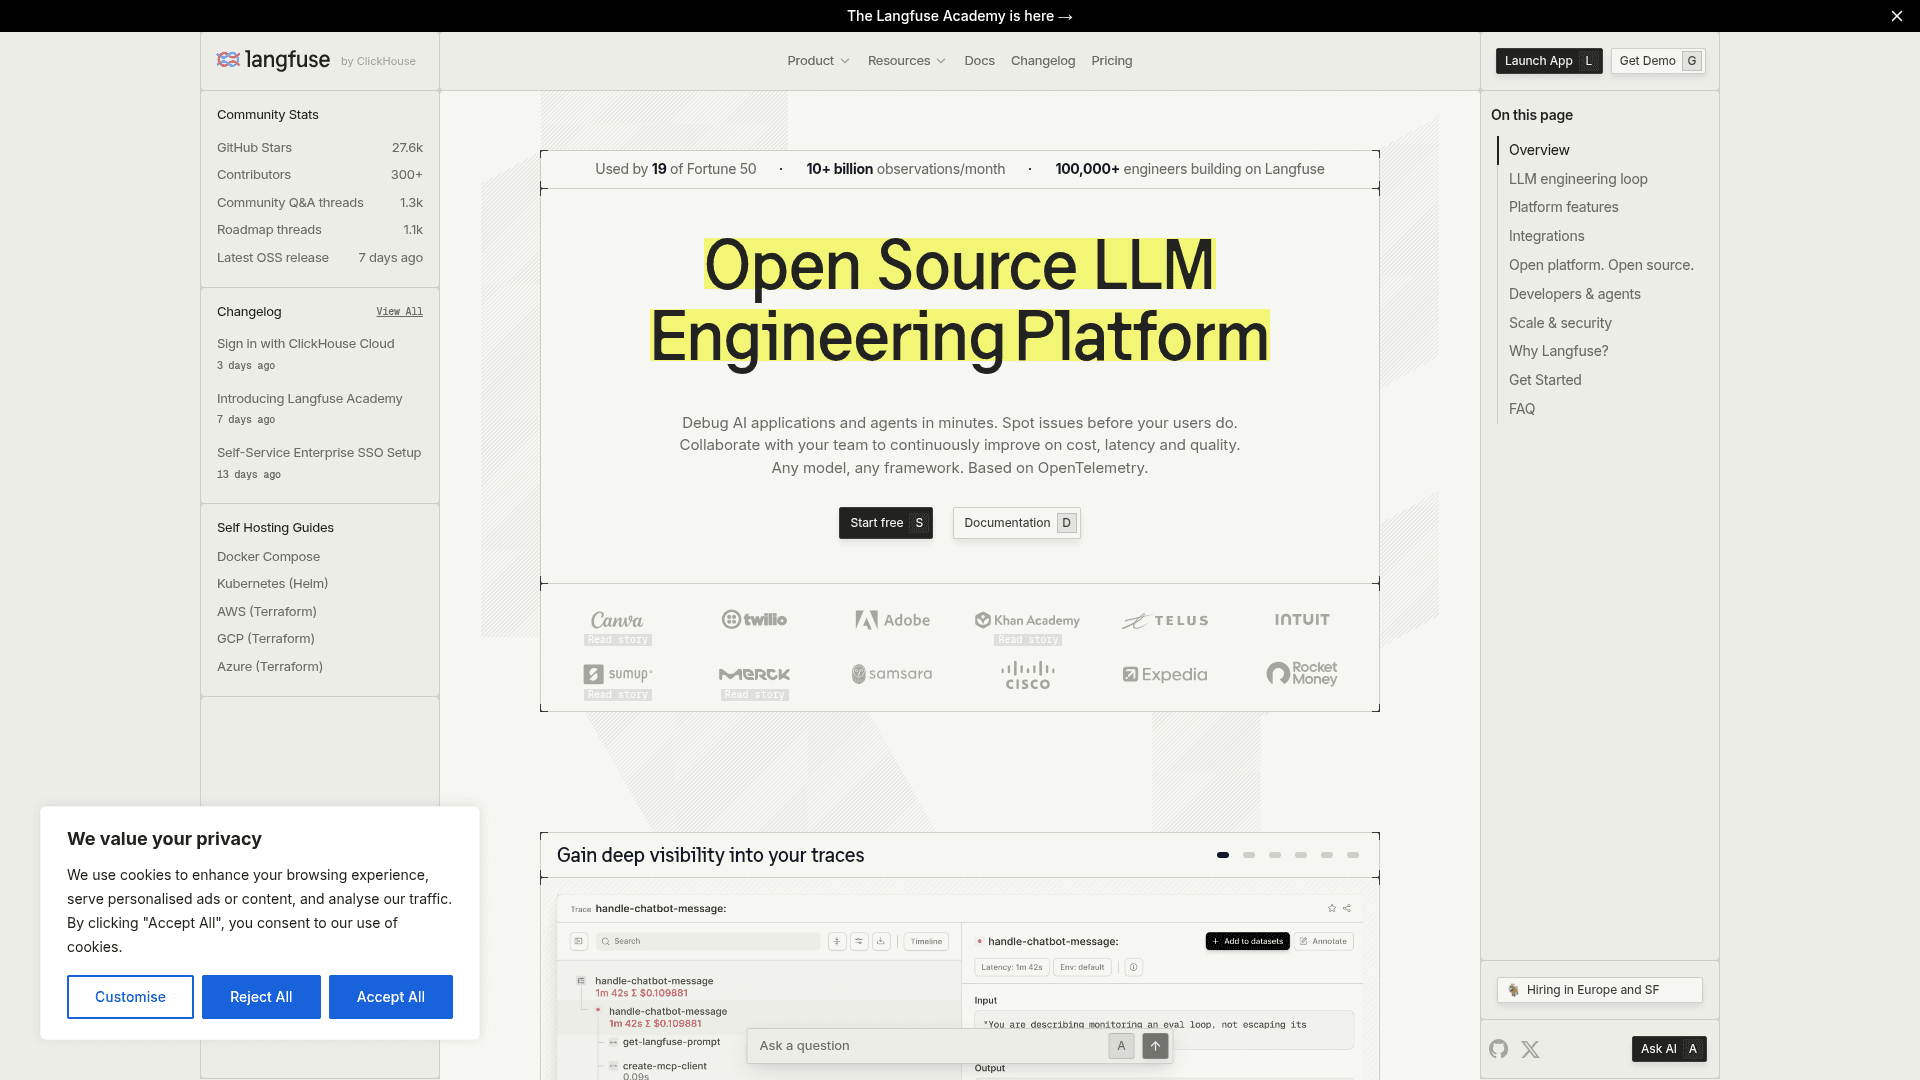The height and width of the screenshot is (1080, 1920).
Task: Click the SumUp logo
Action: [x=618, y=674]
